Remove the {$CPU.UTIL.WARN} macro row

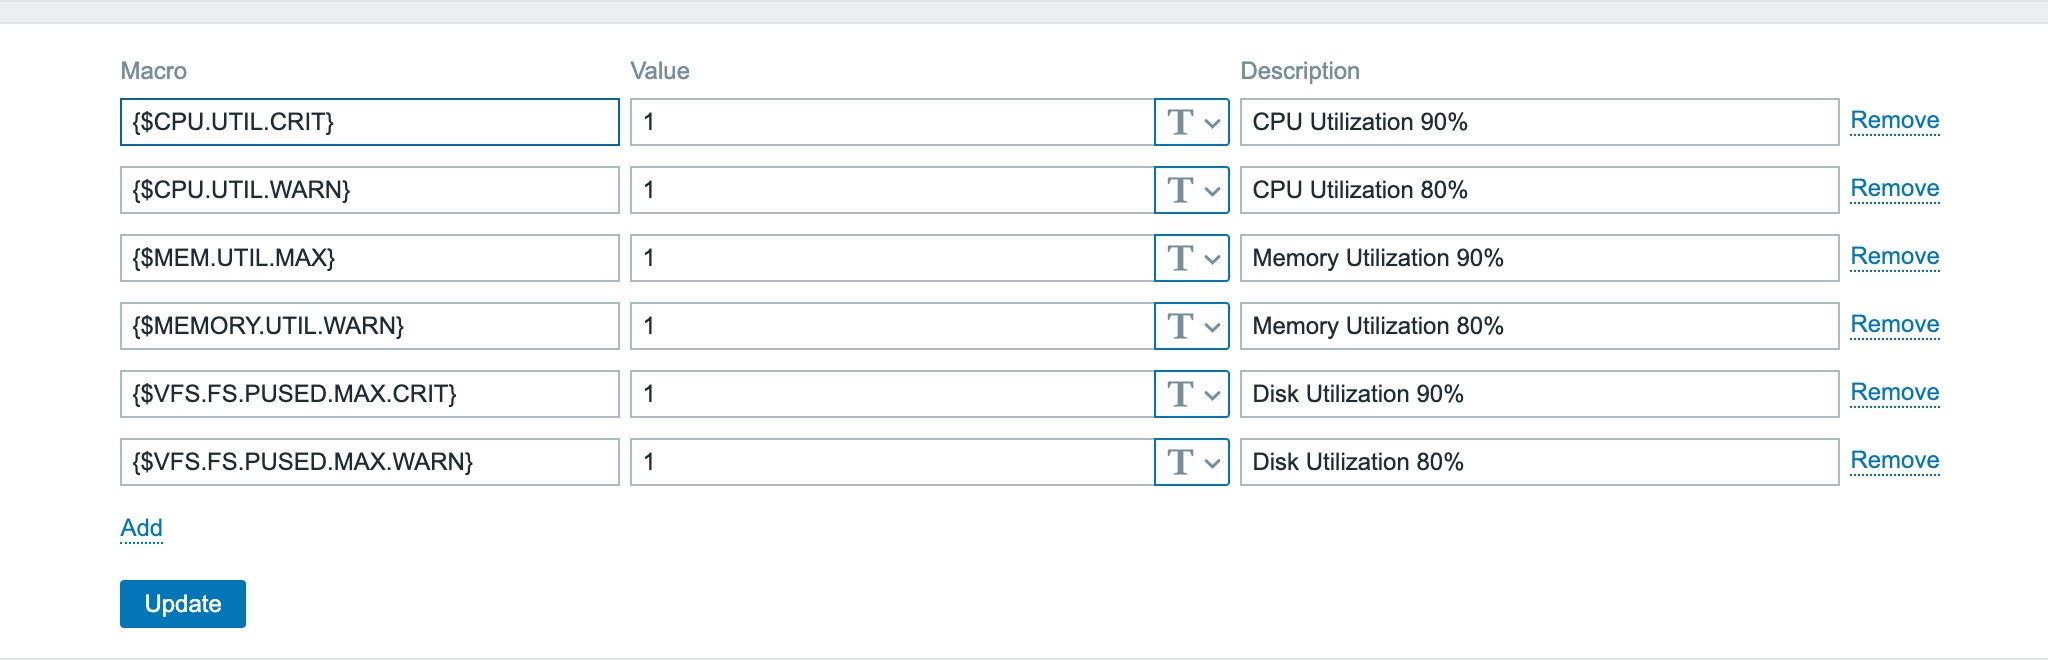point(1894,189)
